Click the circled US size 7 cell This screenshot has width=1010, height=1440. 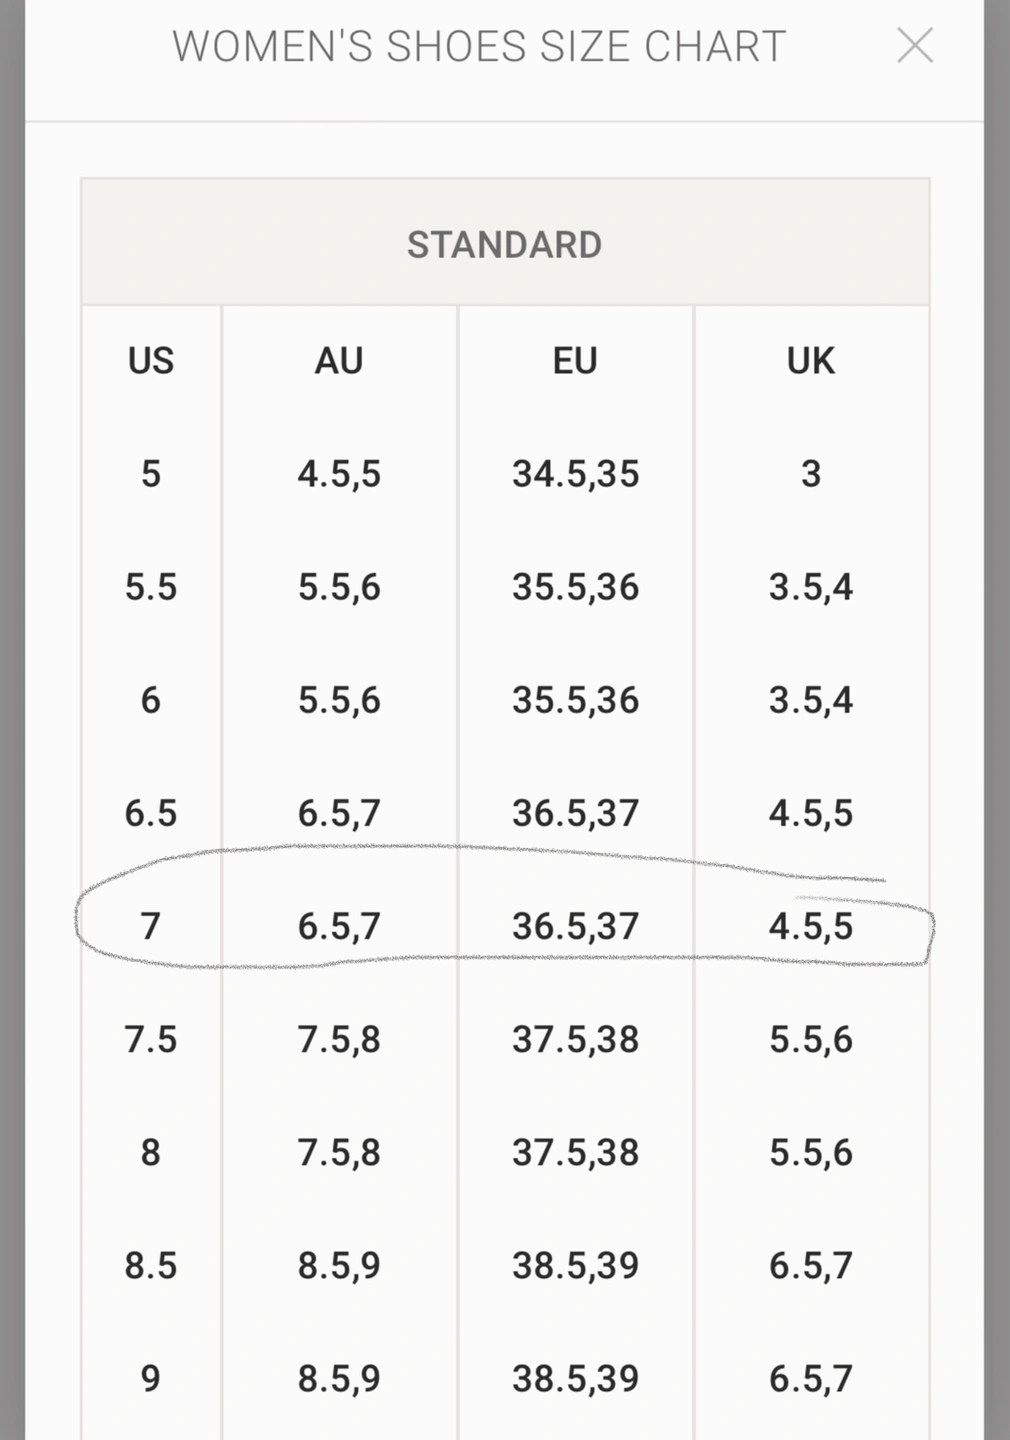[x=151, y=926]
